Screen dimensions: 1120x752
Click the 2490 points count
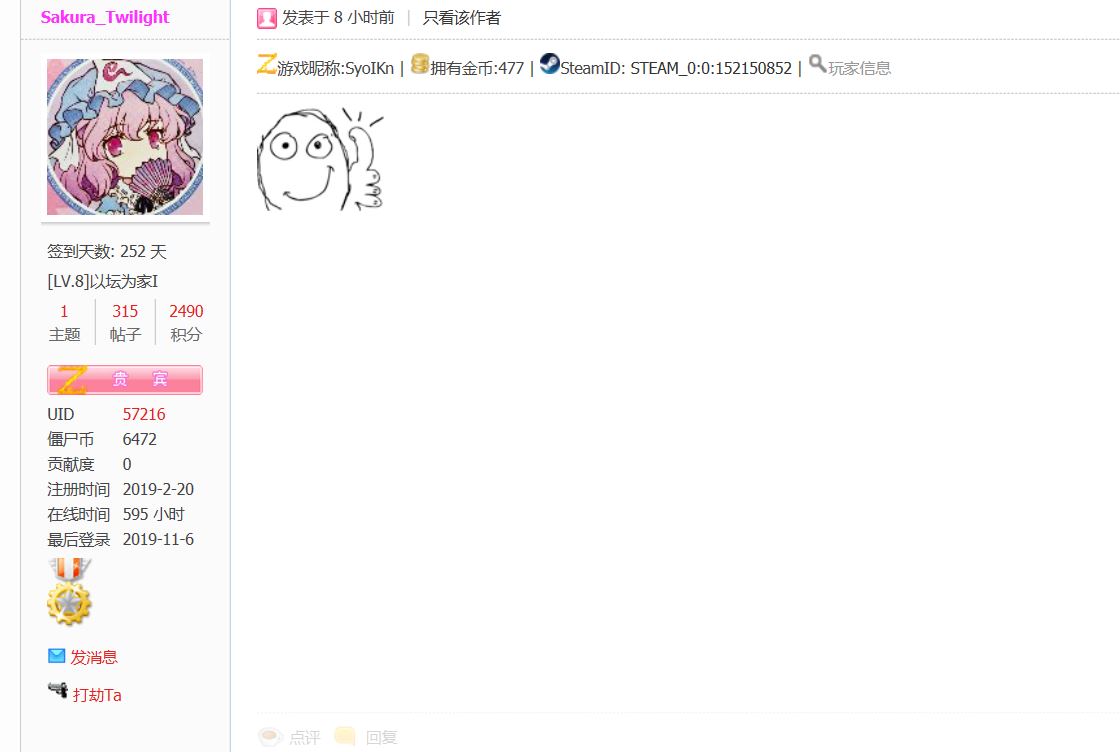[x=186, y=311]
